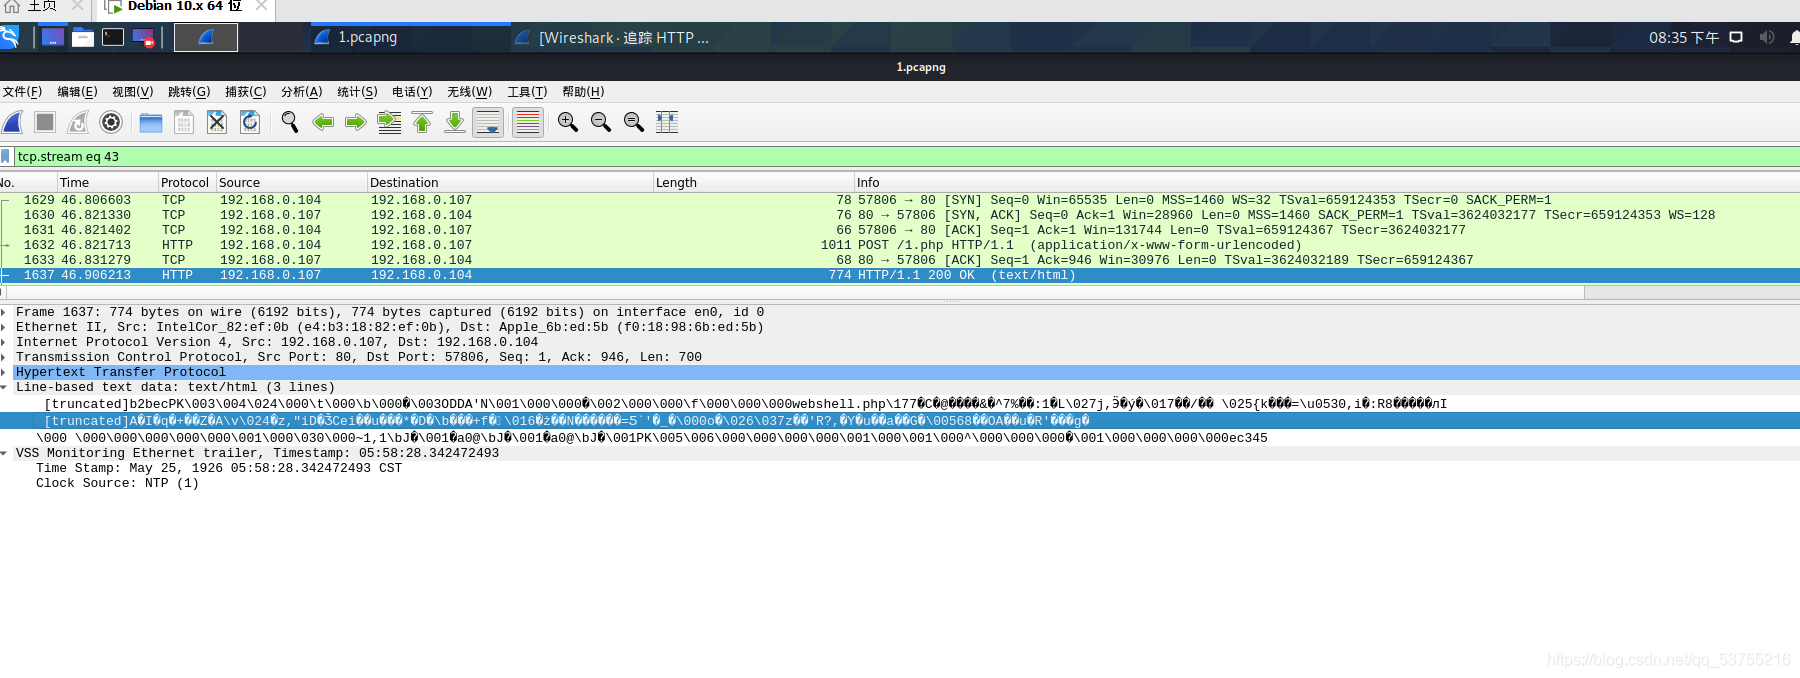The image size is (1800, 678).
Task: Select packet 1630 SYN, ACK row
Action: click(900, 215)
